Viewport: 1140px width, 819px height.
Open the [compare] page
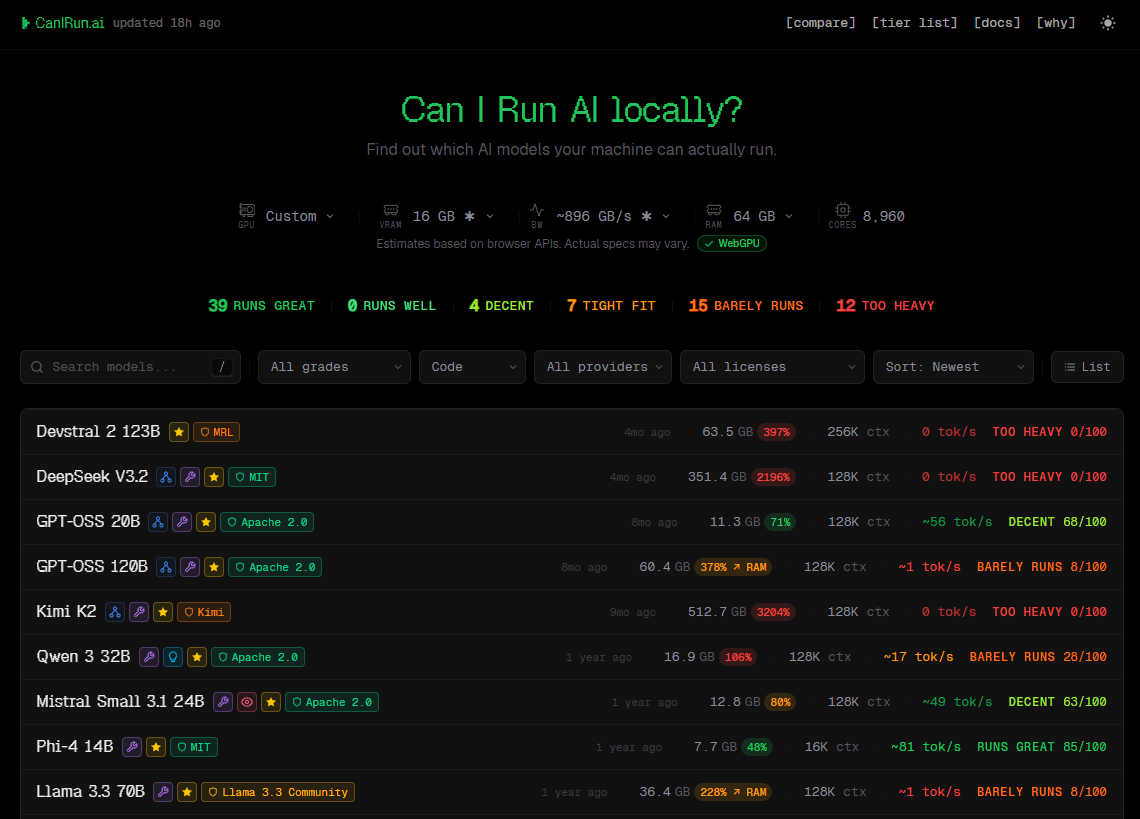click(820, 23)
